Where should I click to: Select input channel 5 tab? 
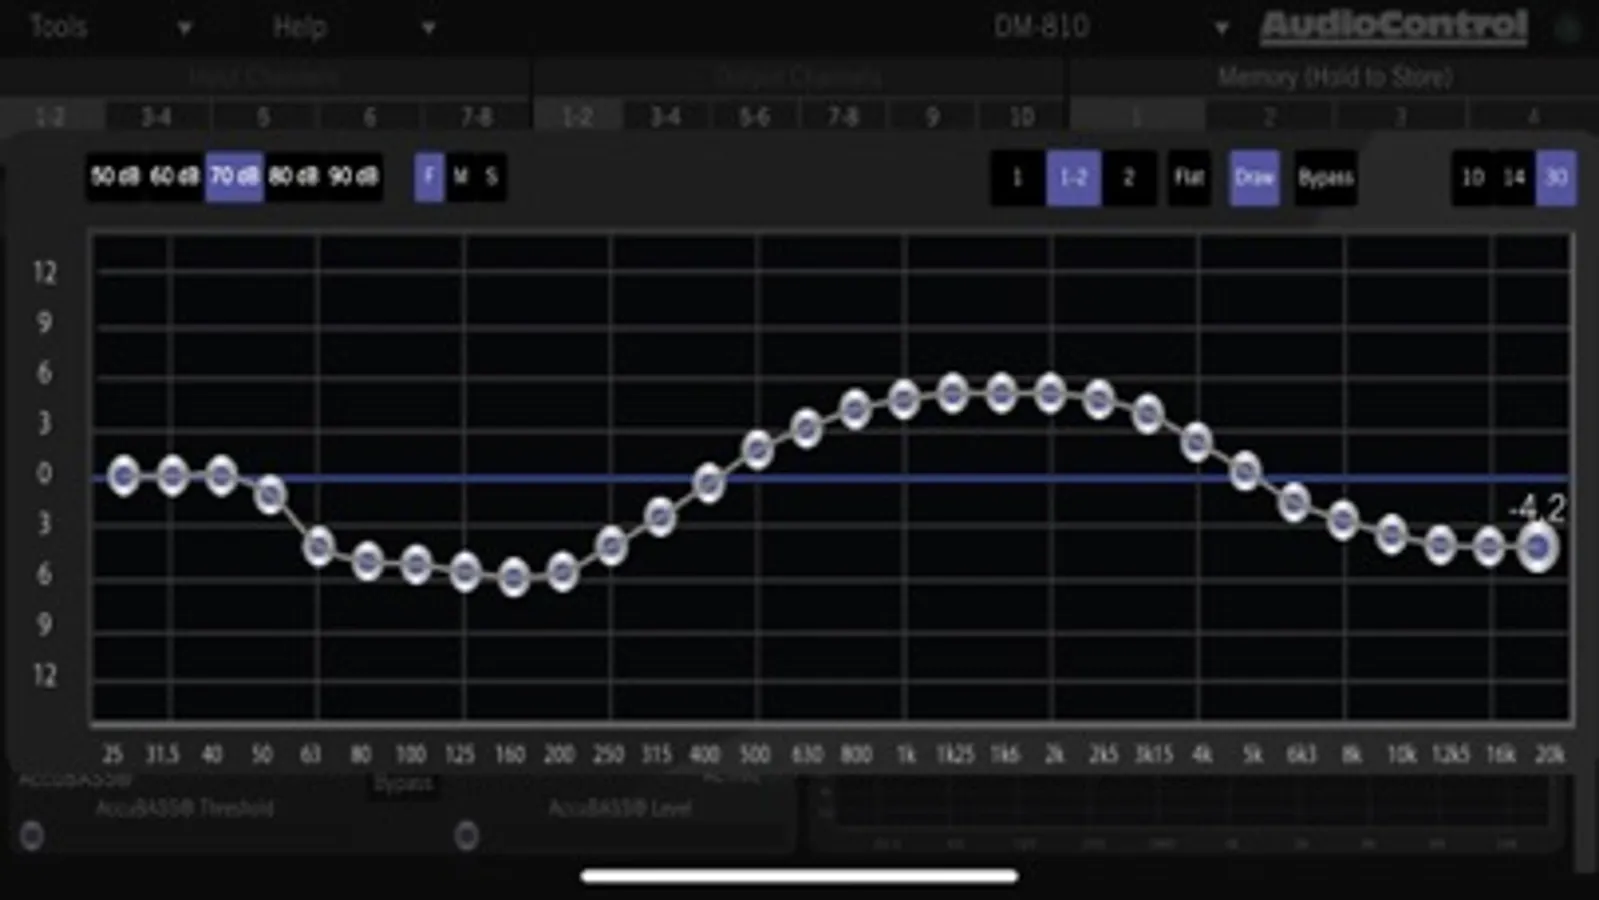pos(263,117)
